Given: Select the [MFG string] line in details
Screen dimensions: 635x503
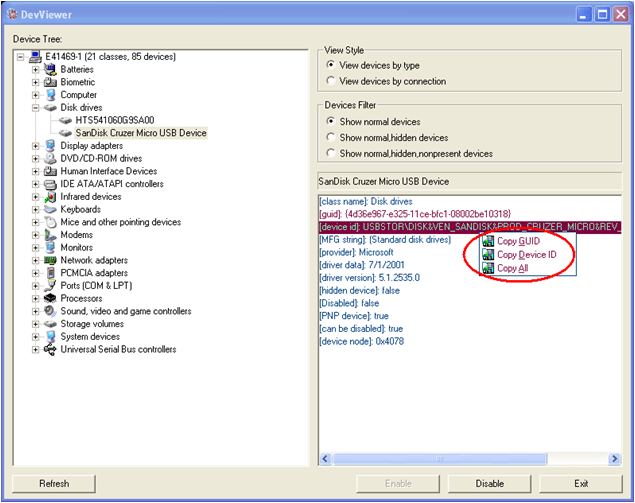Looking at the screenshot, I should [x=385, y=240].
